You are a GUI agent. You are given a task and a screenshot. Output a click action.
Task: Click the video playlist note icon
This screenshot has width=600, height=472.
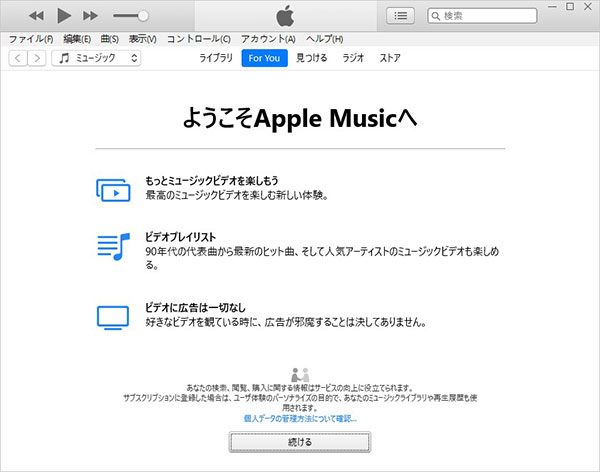pos(114,247)
